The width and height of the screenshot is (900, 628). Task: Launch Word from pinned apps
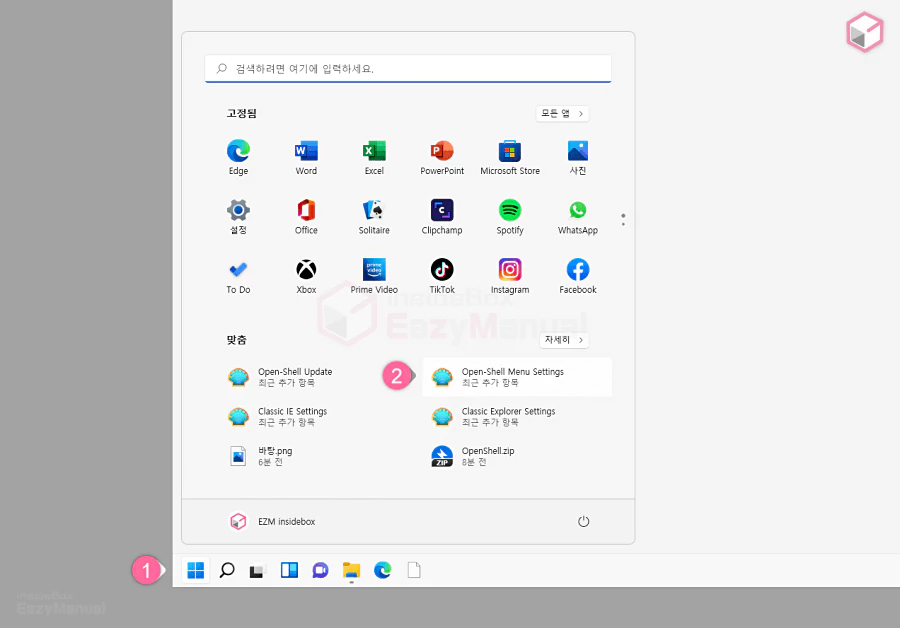coord(306,157)
